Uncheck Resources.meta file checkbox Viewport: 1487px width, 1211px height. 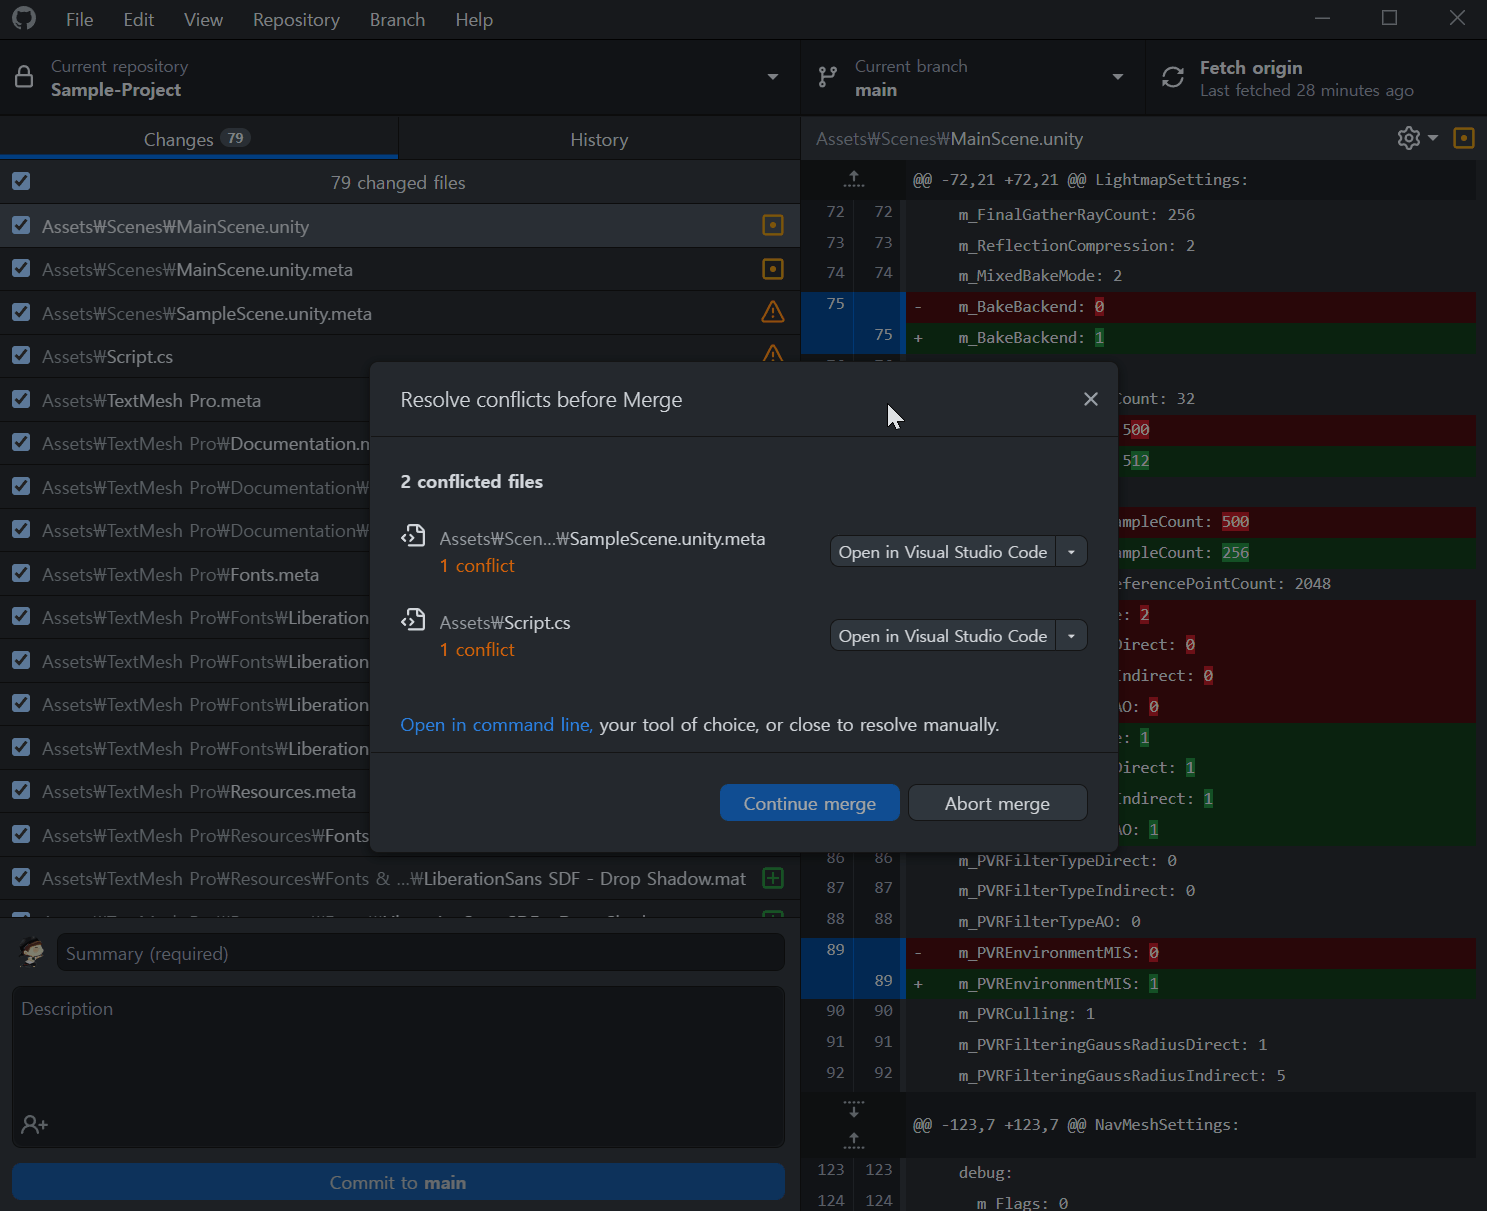21,790
